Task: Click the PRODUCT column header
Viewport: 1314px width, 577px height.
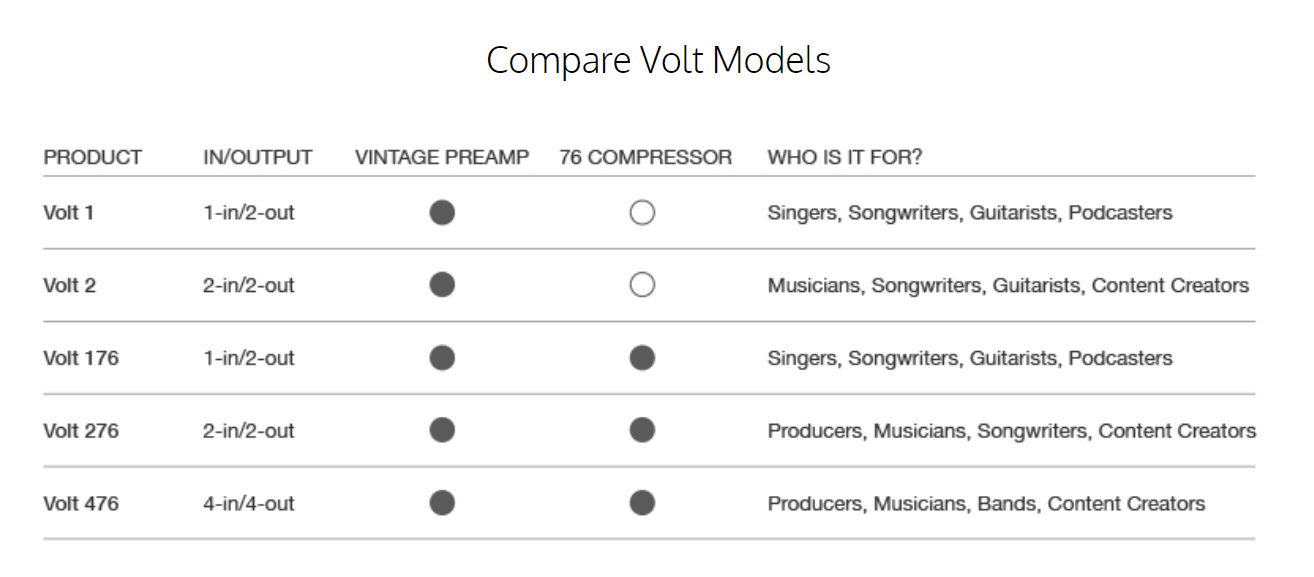Action: tap(93, 158)
